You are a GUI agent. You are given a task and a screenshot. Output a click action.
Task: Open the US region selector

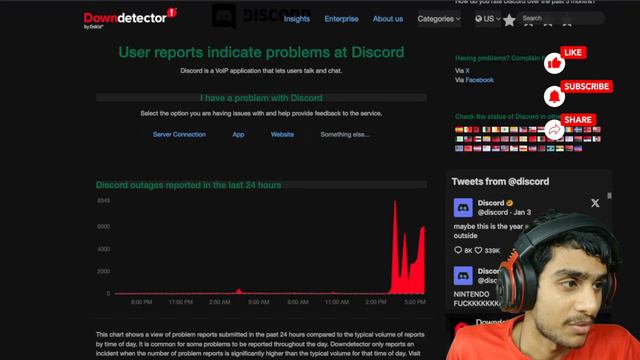[488, 19]
